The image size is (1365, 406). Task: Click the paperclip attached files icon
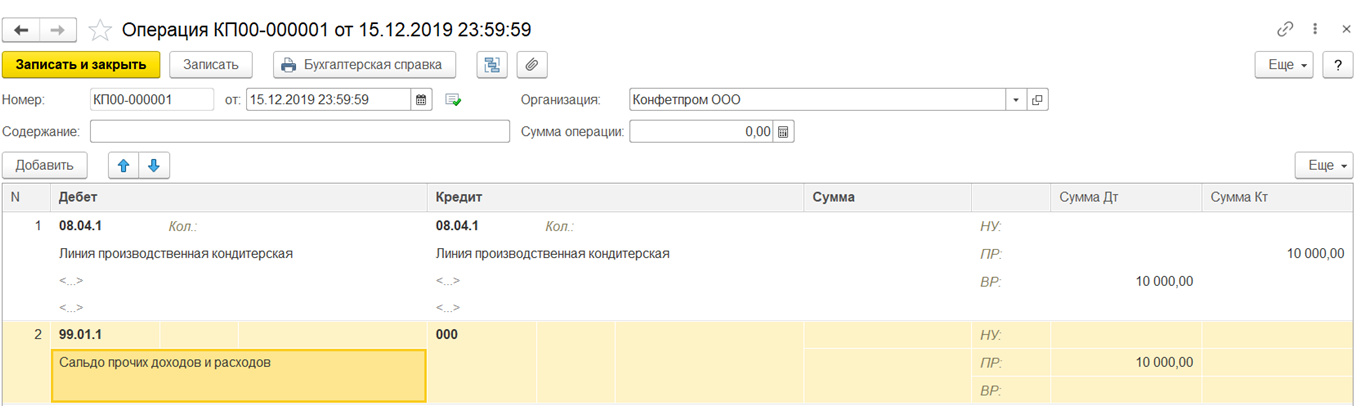(x=532, y=65)
